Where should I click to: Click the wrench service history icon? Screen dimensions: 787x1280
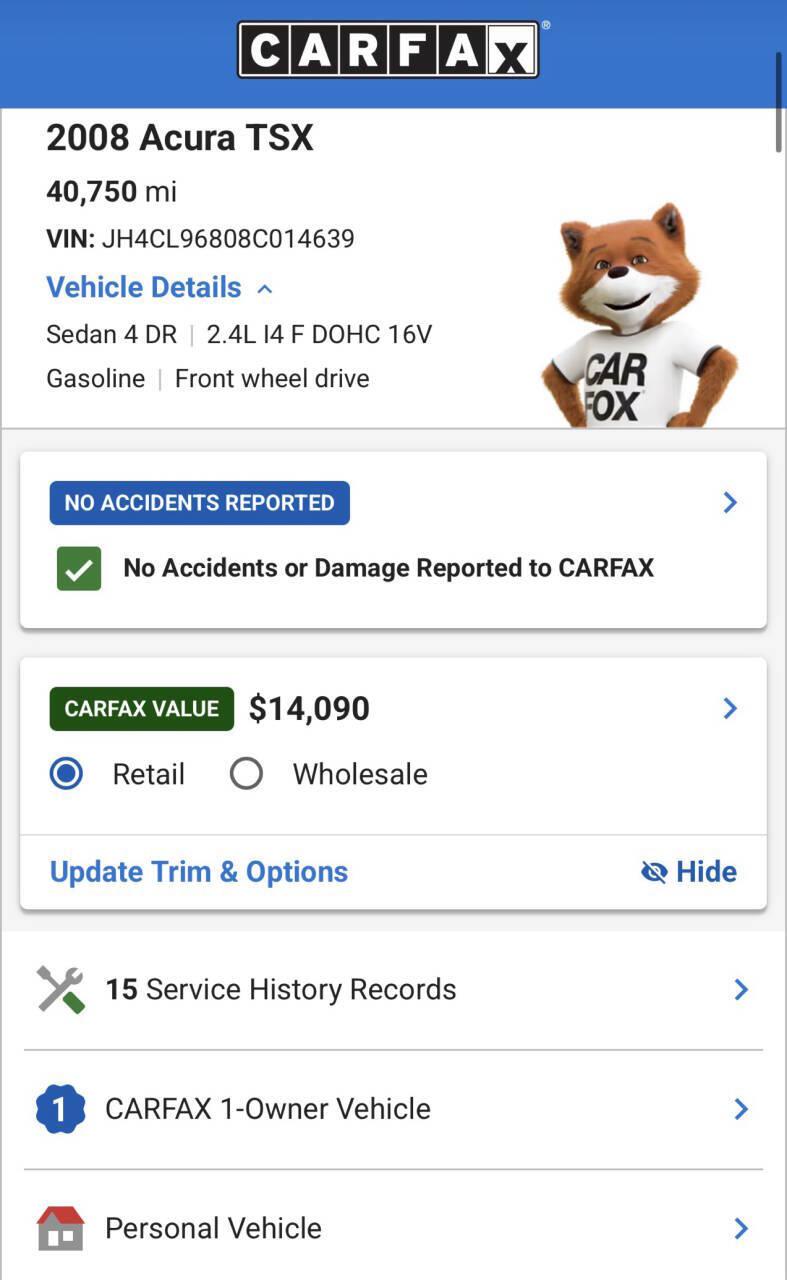[61, 990]
